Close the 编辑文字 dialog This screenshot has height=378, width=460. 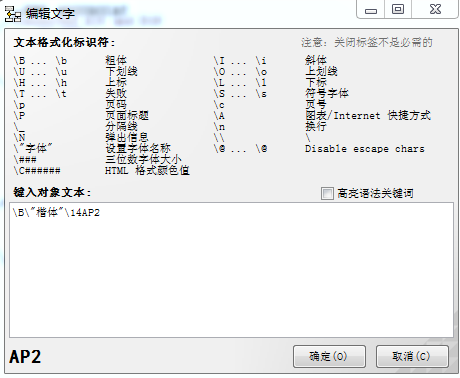[435, 9]
